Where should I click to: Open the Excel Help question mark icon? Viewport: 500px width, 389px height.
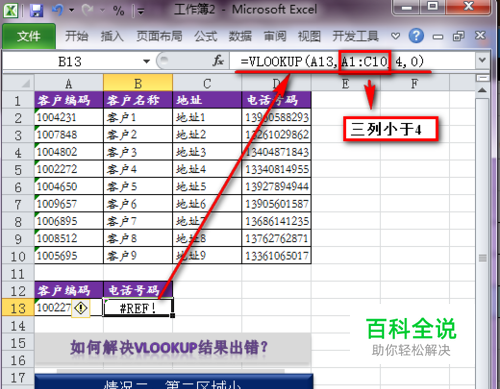pyautogui.click(x=416, y=36)
